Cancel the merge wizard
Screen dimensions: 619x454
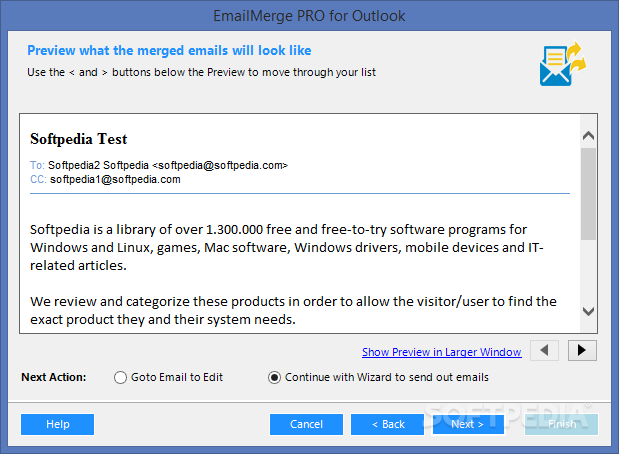click(x=306, y=424)
